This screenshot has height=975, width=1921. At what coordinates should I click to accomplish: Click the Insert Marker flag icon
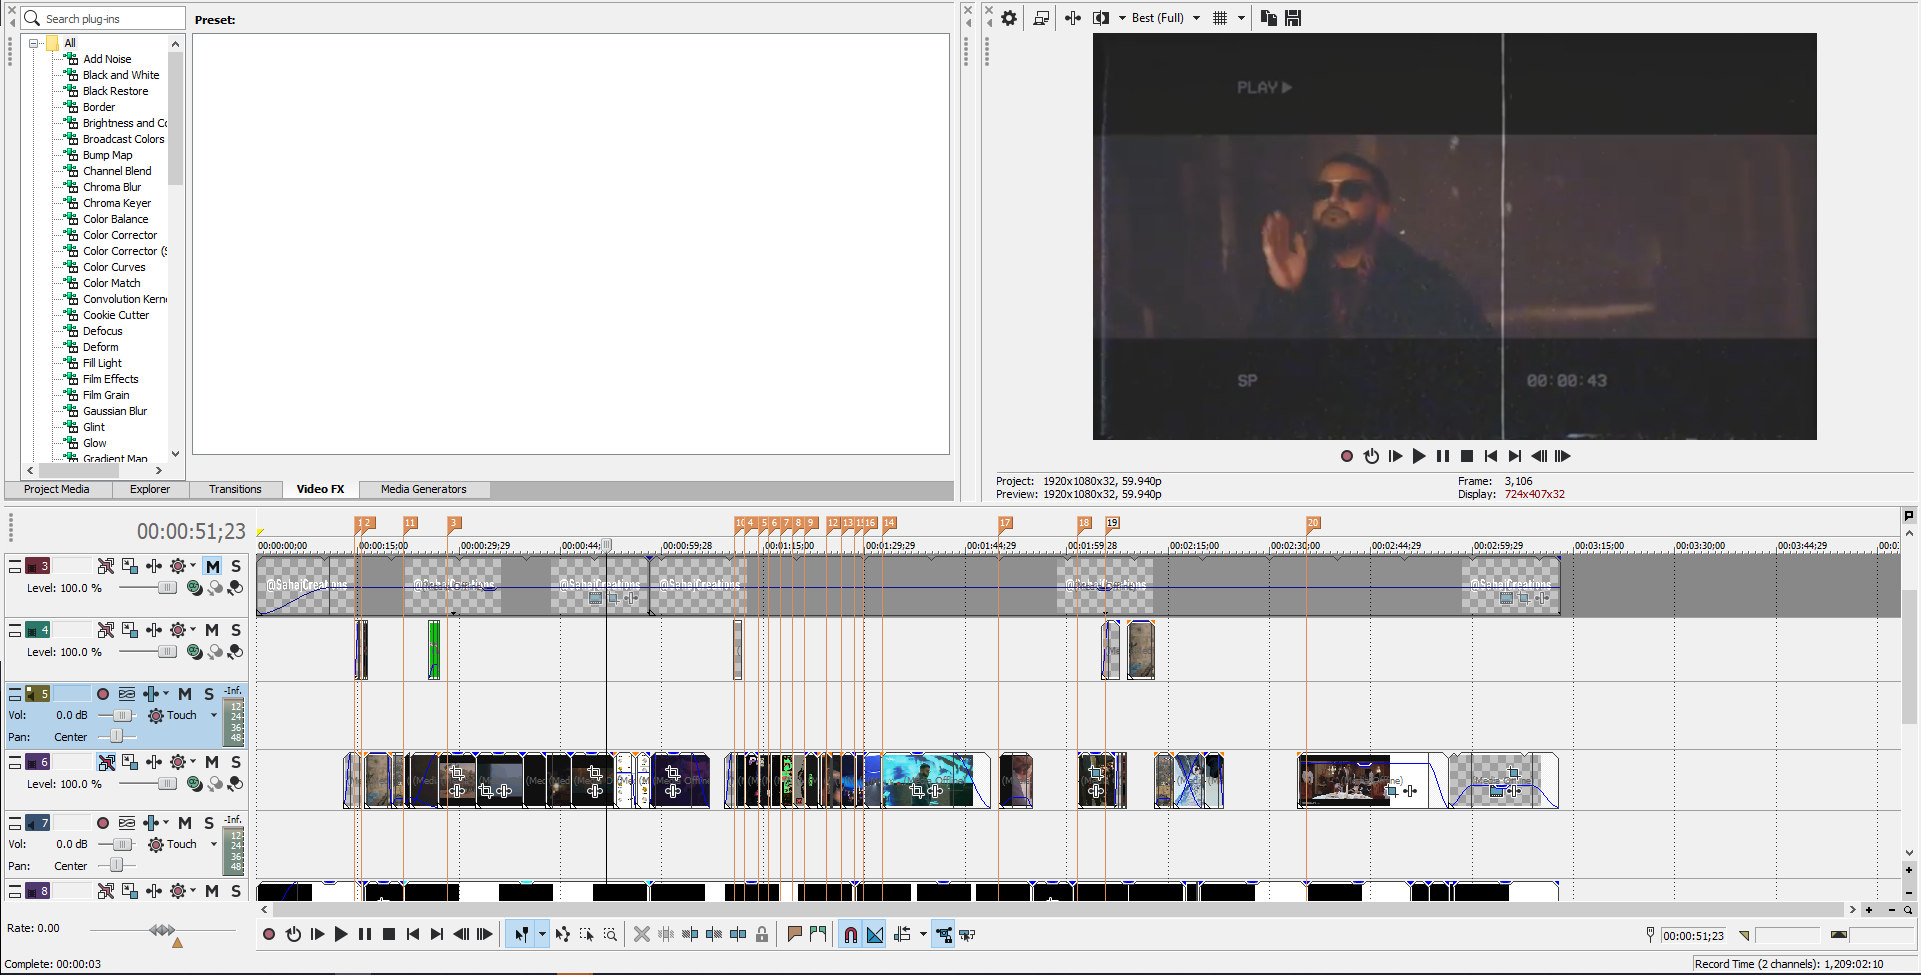point(793,934)
